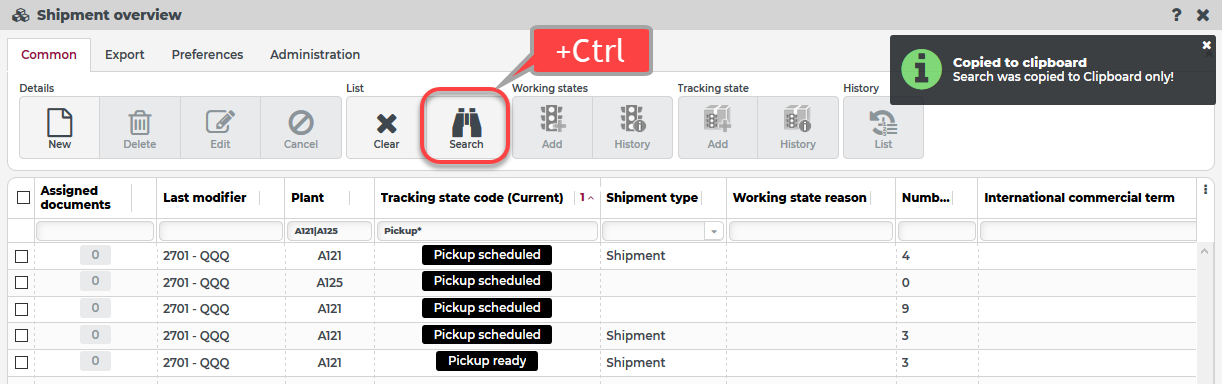Click the Last modifier filter field

[x=220, y=231]
